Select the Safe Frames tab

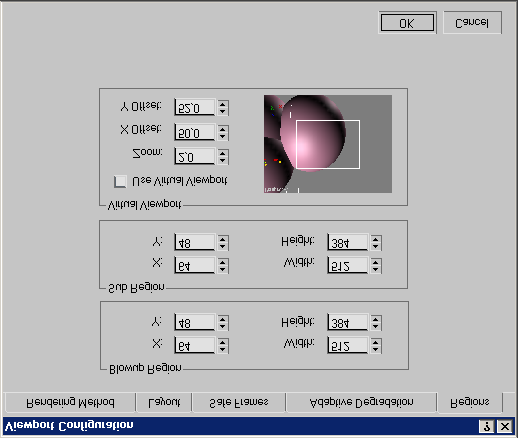[239, 402]
